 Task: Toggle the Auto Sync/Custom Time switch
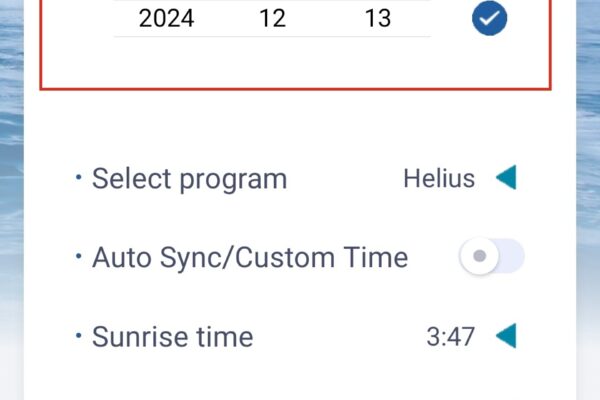pyautogui.click(x=492, y=256)
